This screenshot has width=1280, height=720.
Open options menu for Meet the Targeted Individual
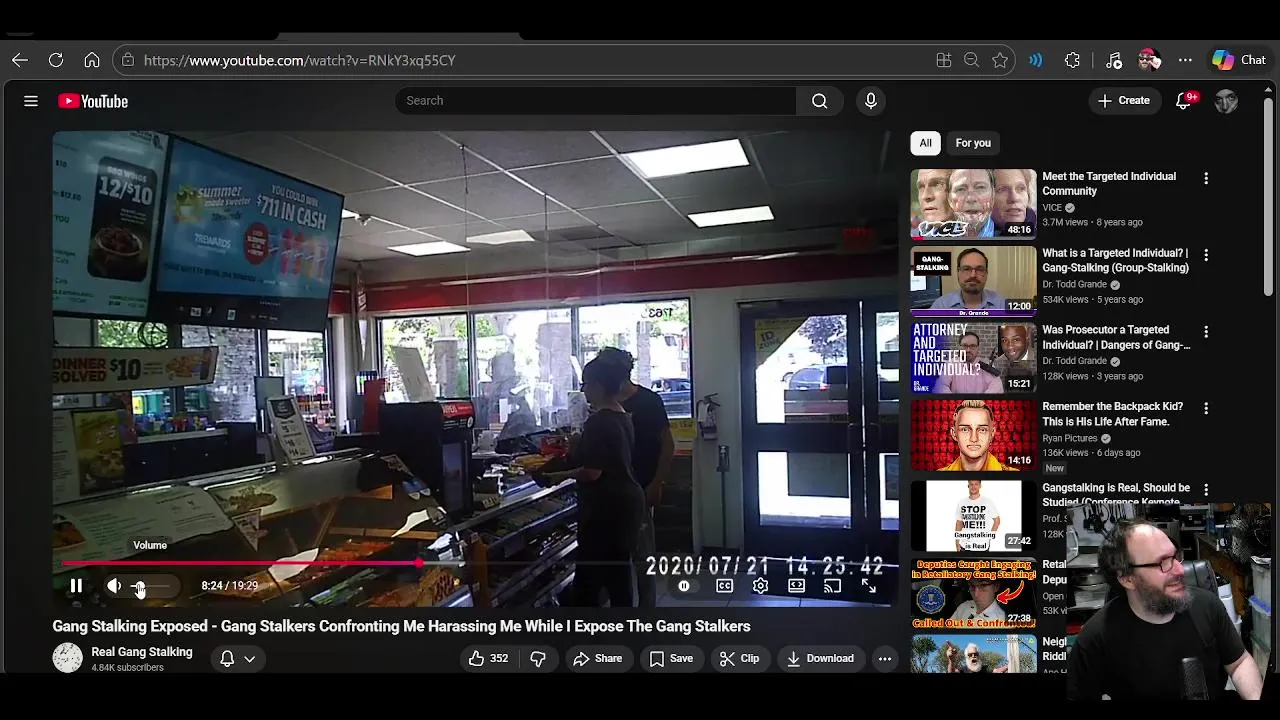pos(1206,178)
